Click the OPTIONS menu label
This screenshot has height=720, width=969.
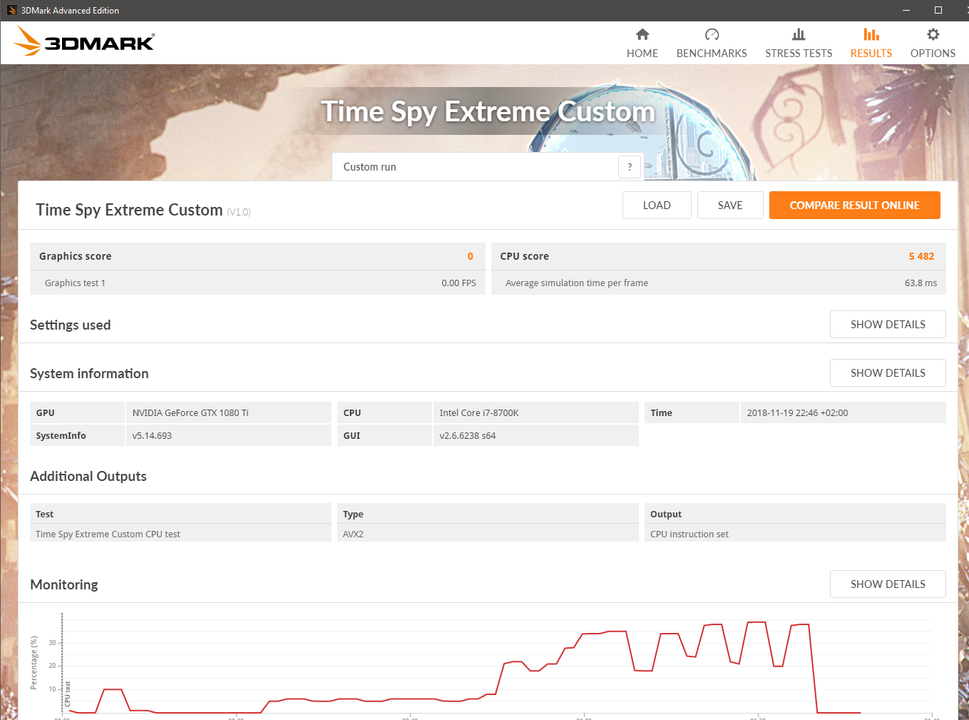(933, 53)
